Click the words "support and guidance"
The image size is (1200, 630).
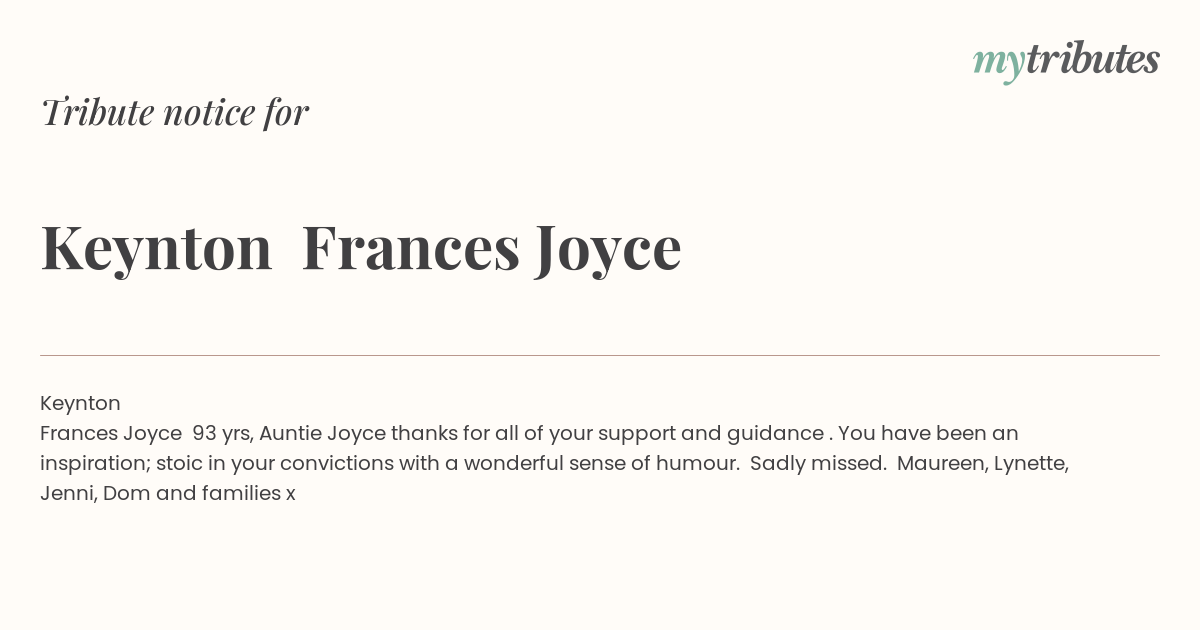point(711,434)
